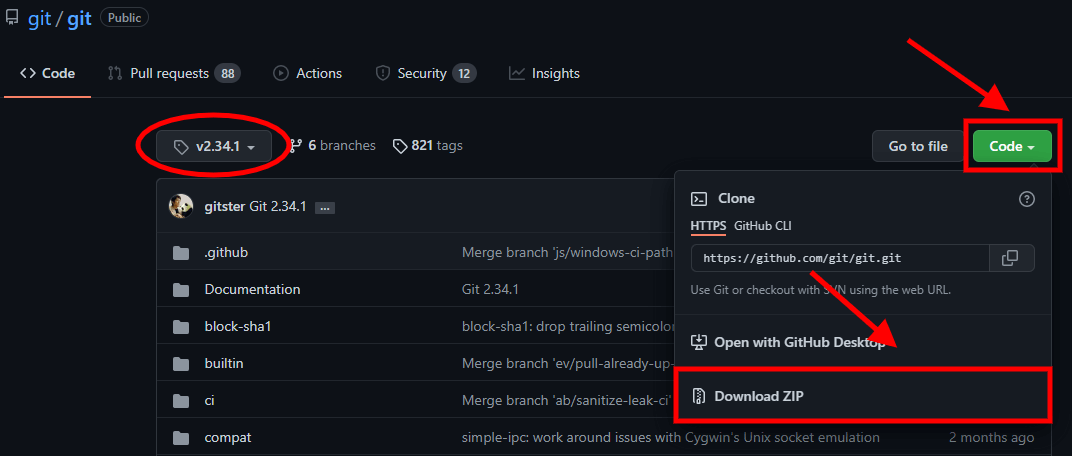Switch to the Pull requests tab
This screenshot has height=456, width=1072.
coord(172,73)
